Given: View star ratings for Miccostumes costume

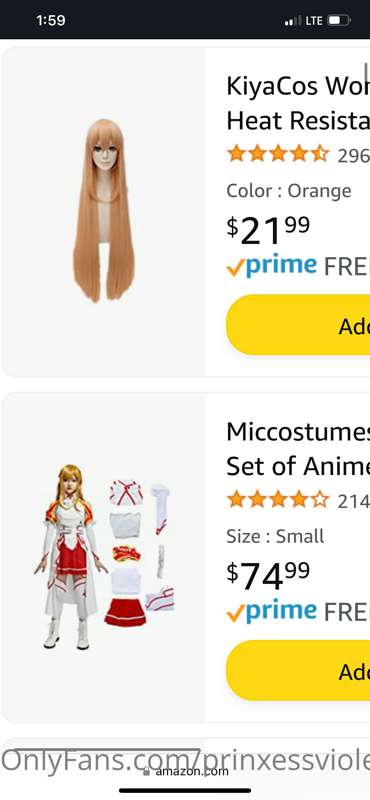Looking at the screenshot, I should [278, 499].
